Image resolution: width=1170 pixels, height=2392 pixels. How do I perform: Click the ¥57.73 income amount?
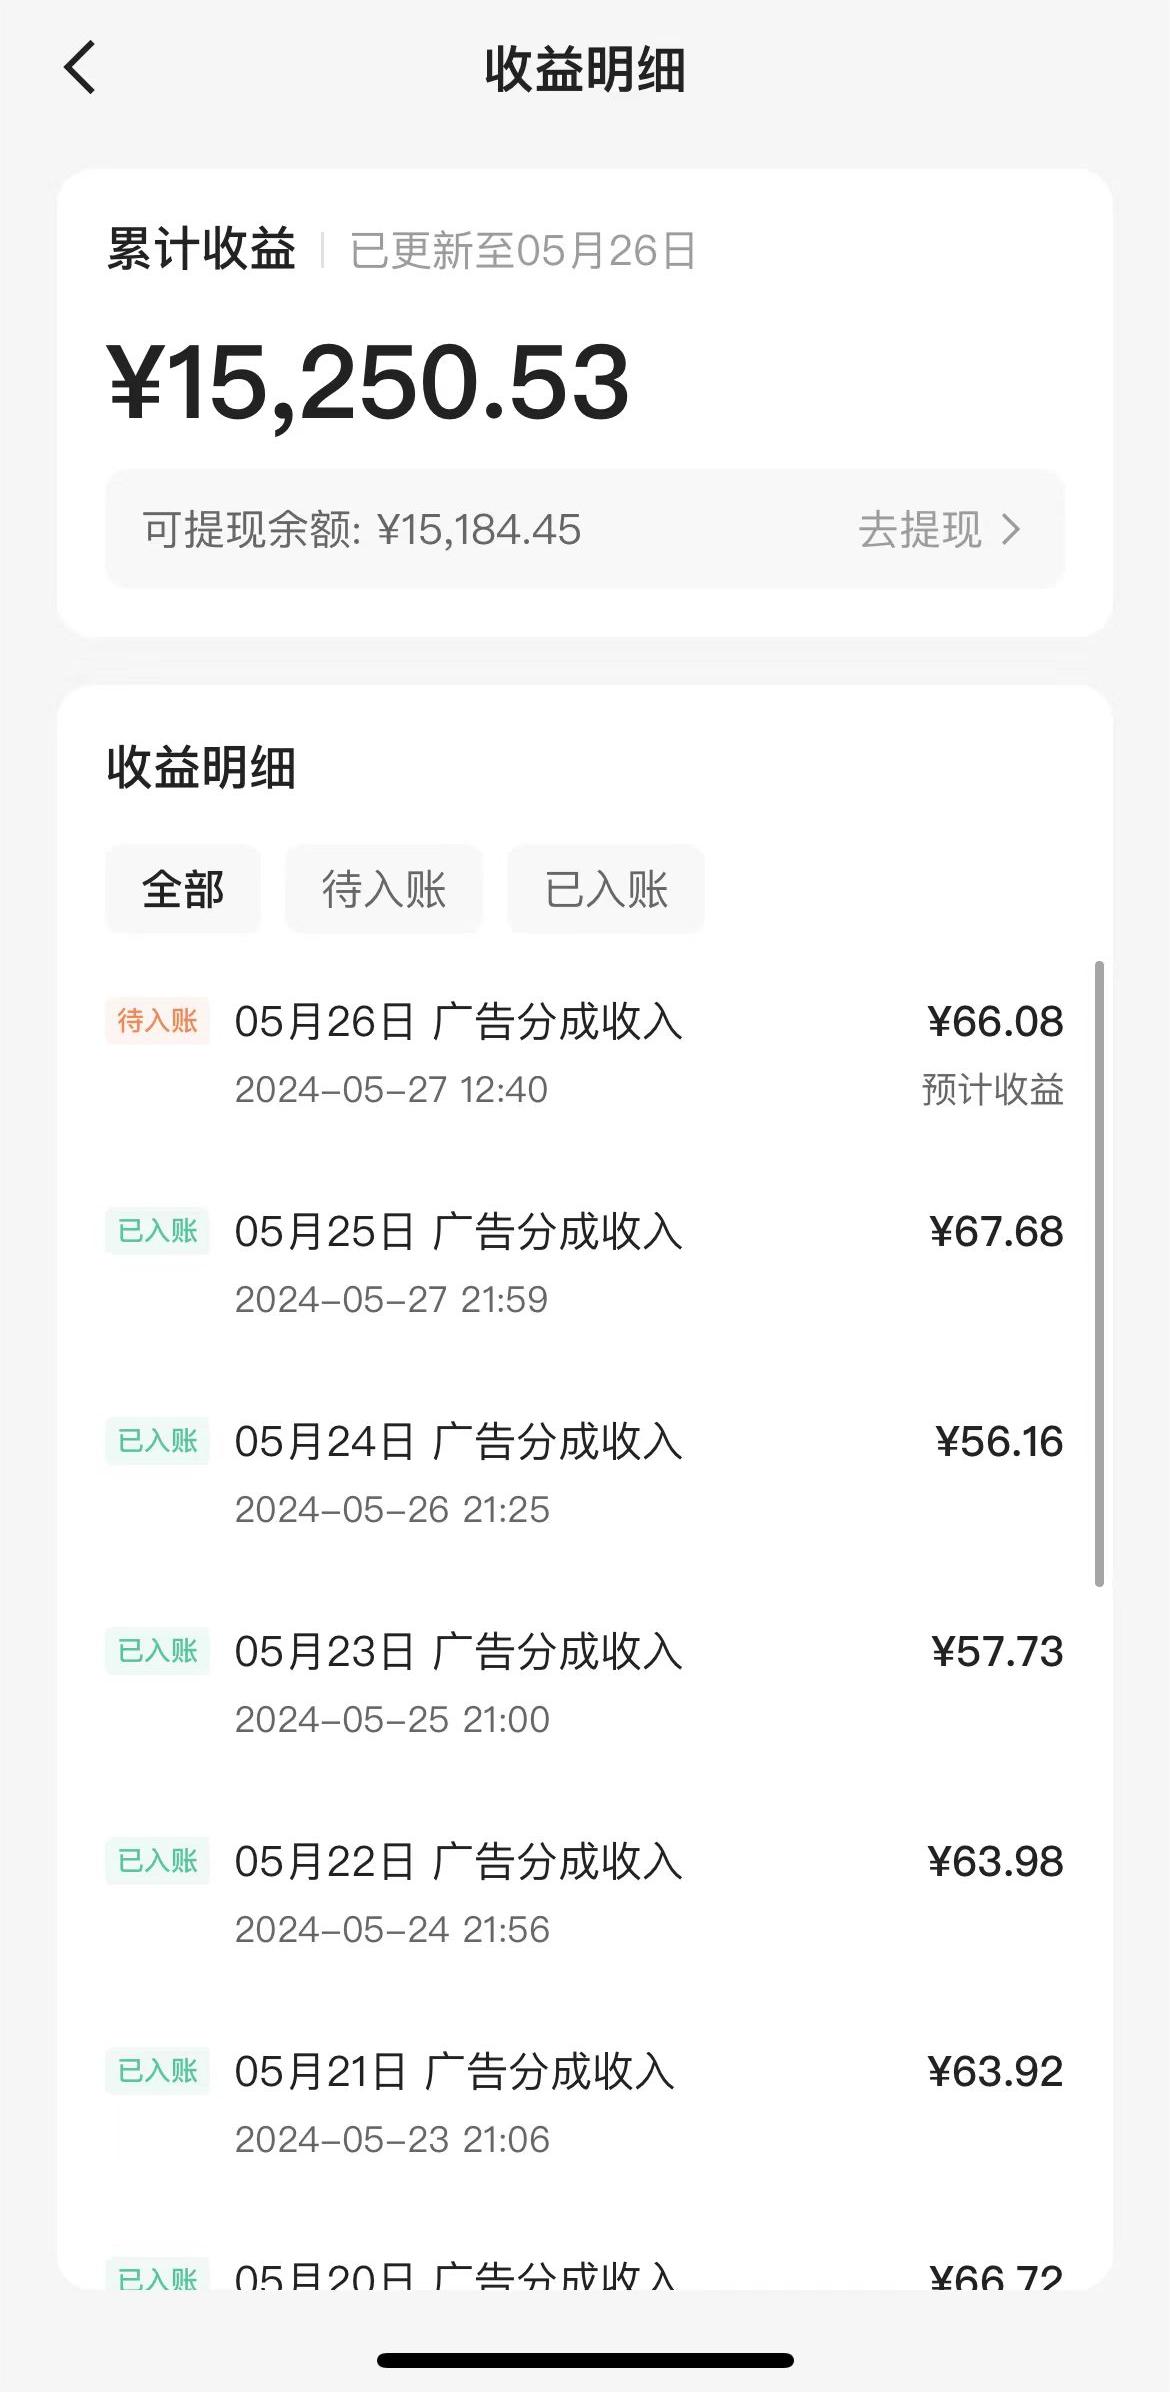pos(997,1652)
